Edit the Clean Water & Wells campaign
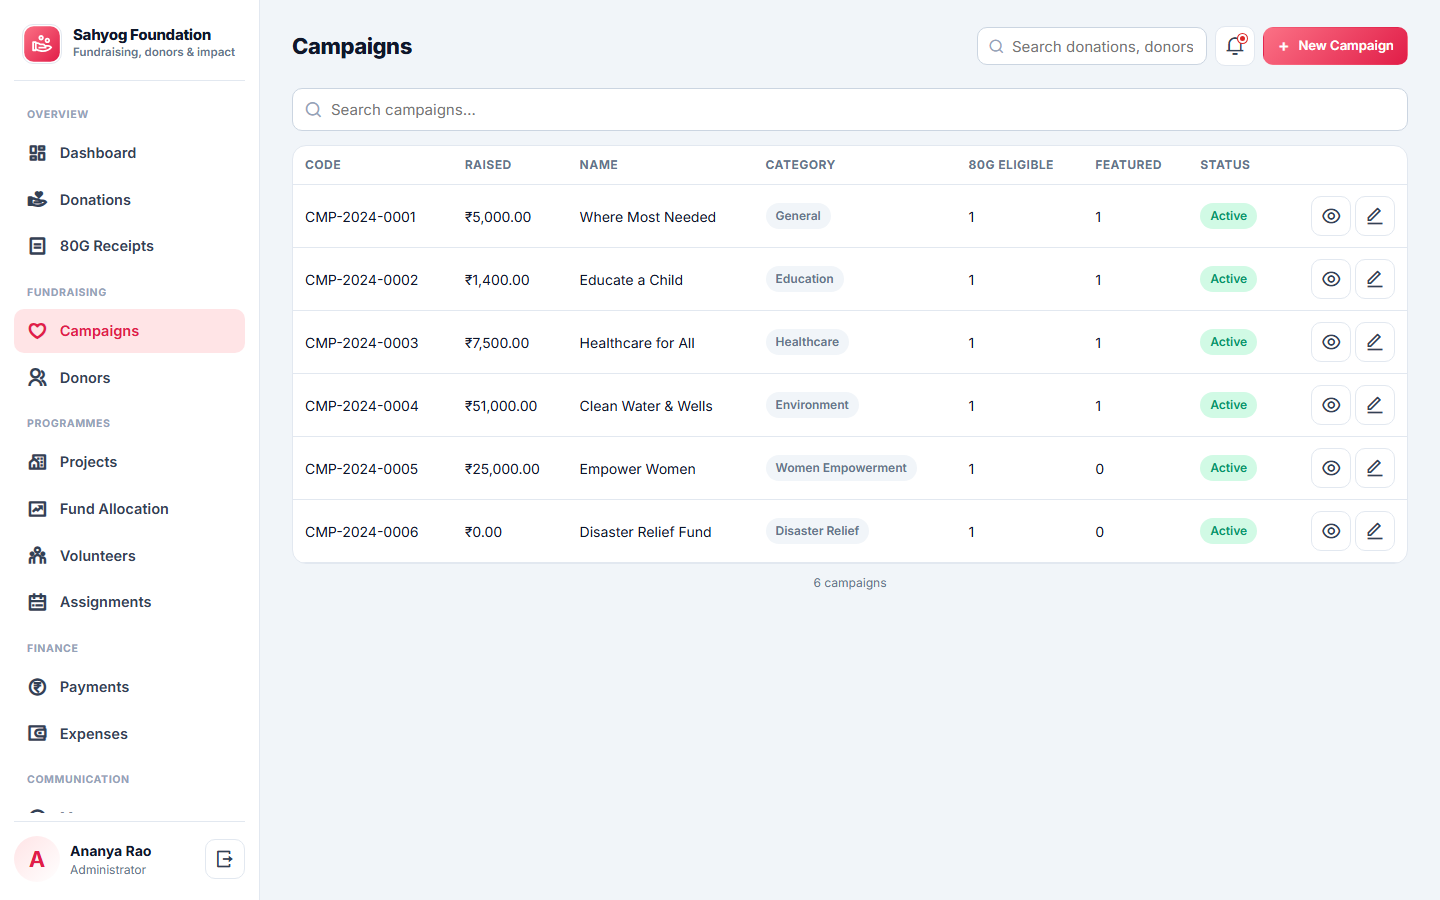The width and height of the screenshot is (1440, 900). point(1375,405)
